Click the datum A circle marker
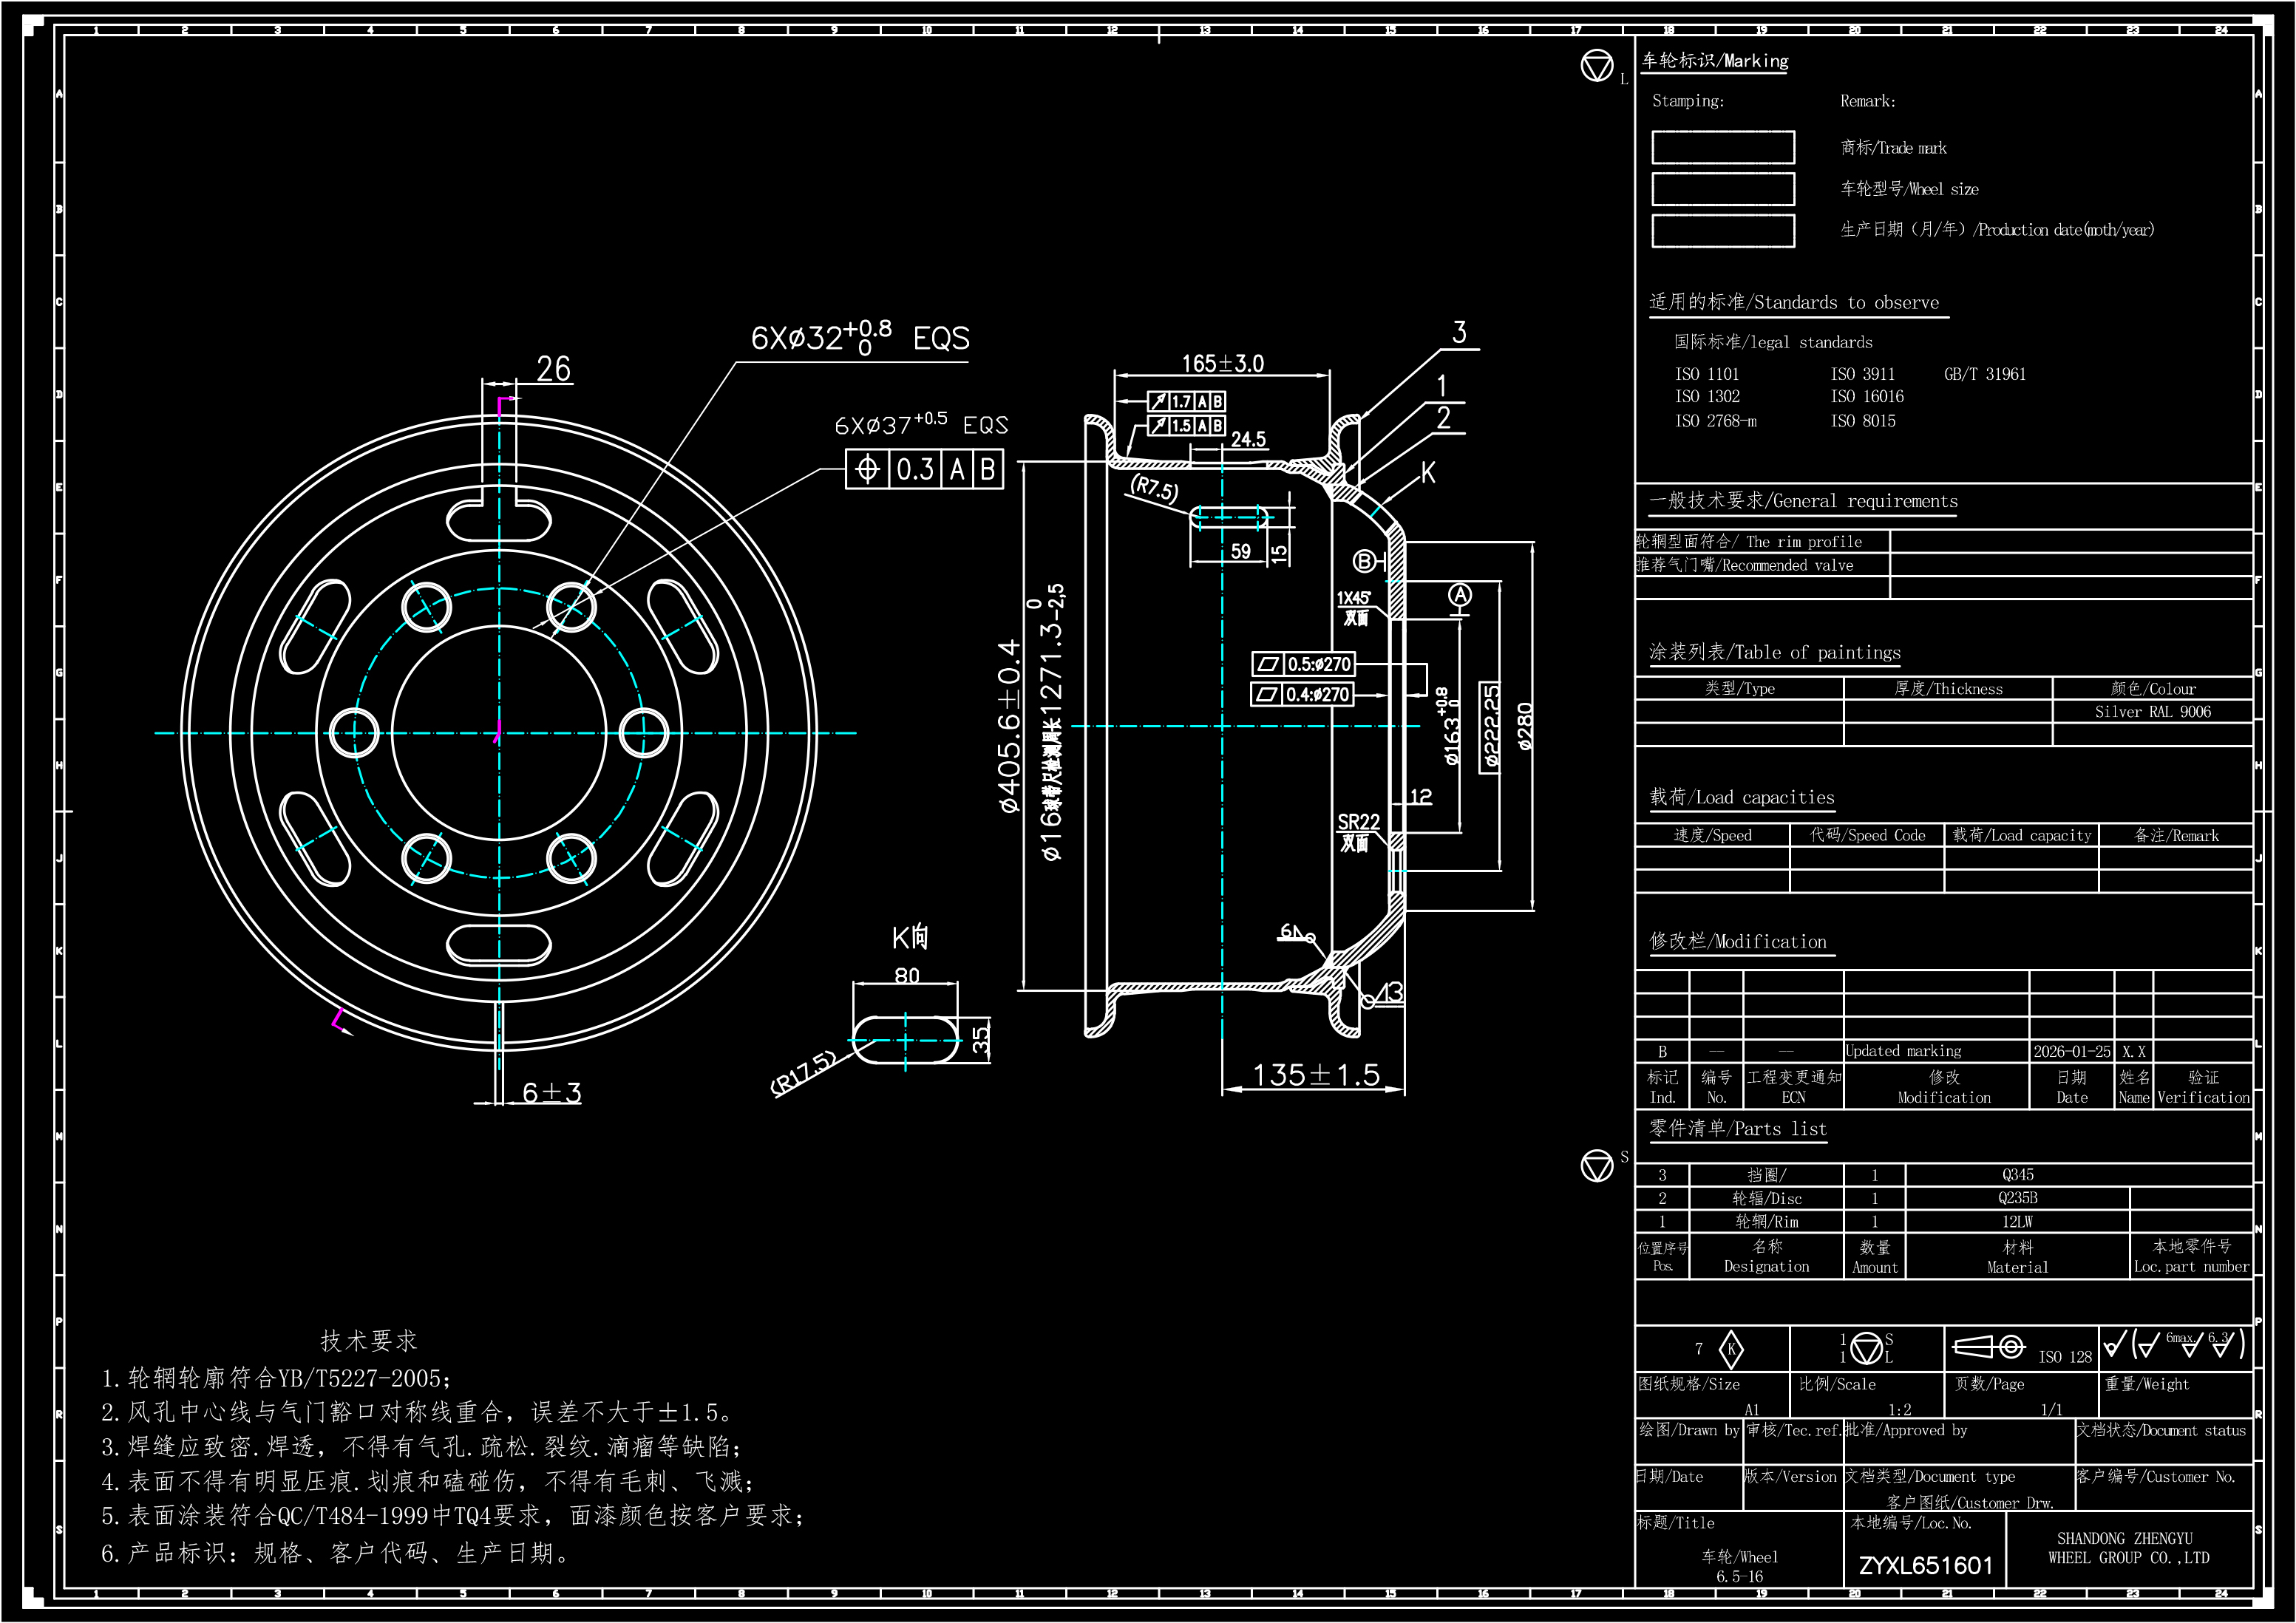Screen dimensions: 2296x1623 pos(1460,596)
